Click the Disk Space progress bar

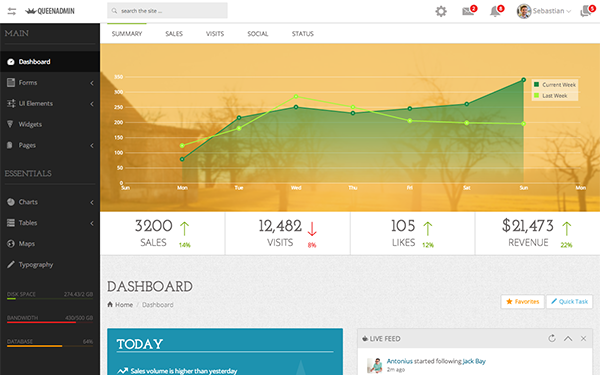tap(50, 298)
